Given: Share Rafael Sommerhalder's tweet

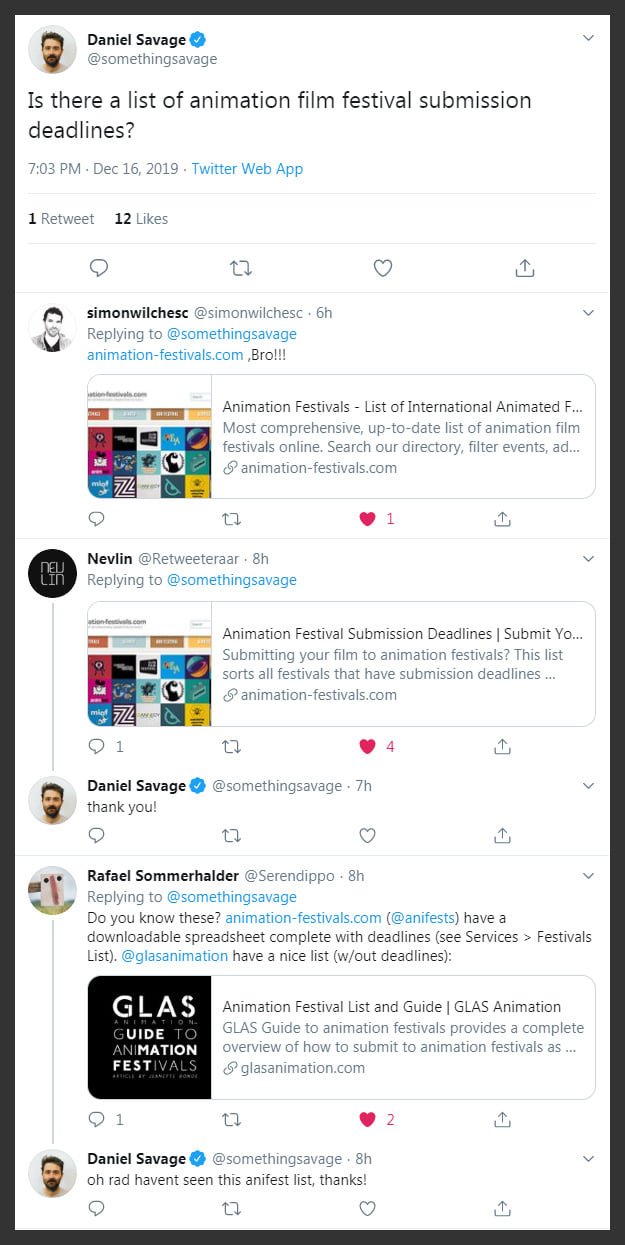Looking at the screenshot, I should [x=503, y=1119].
